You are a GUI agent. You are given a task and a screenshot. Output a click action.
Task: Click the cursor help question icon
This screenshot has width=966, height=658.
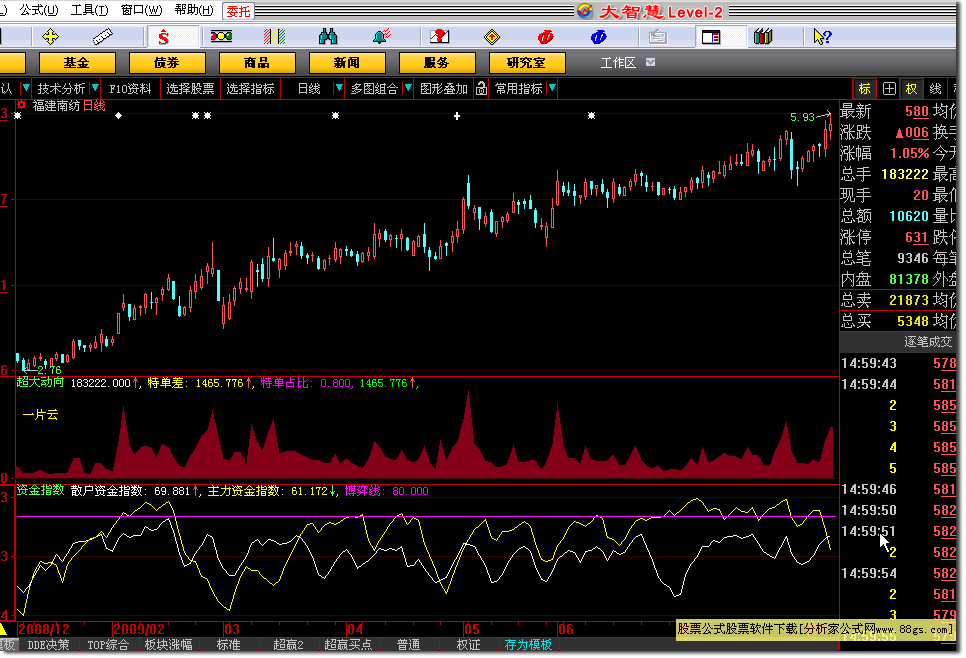(x=822, y=37)
